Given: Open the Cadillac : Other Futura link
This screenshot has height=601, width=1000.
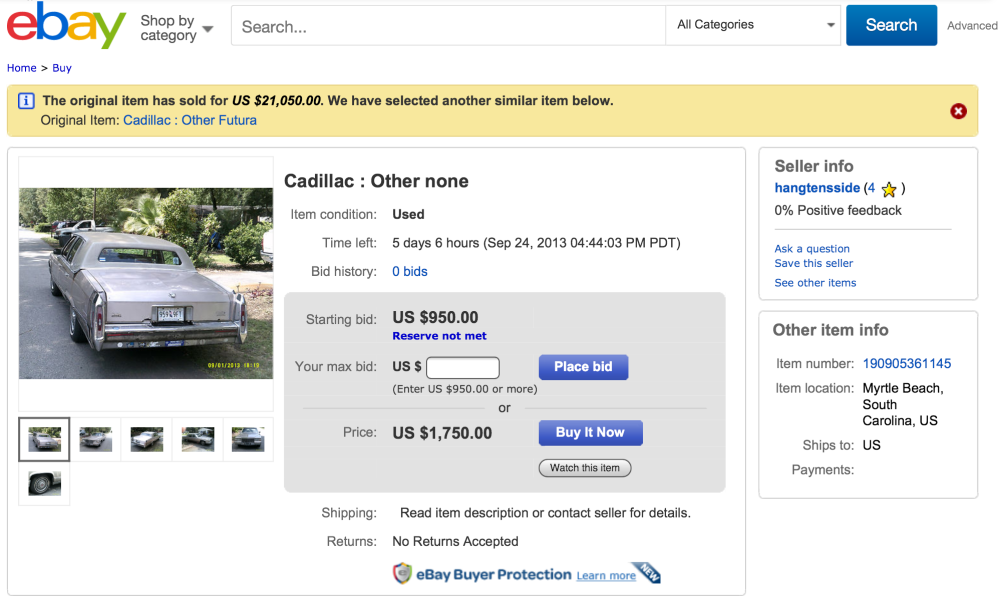Looking at the screenshot, I should tap(190, 120).
